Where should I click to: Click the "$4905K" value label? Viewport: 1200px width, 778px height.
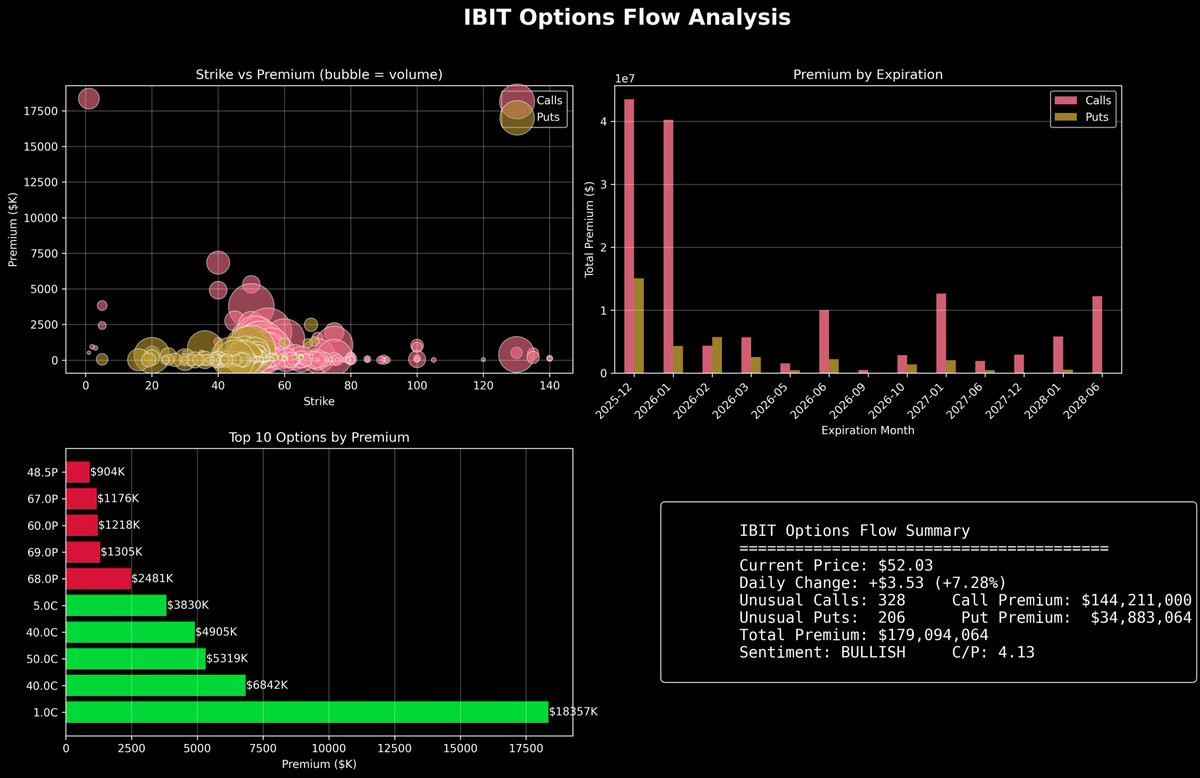[x=216, y=632]
